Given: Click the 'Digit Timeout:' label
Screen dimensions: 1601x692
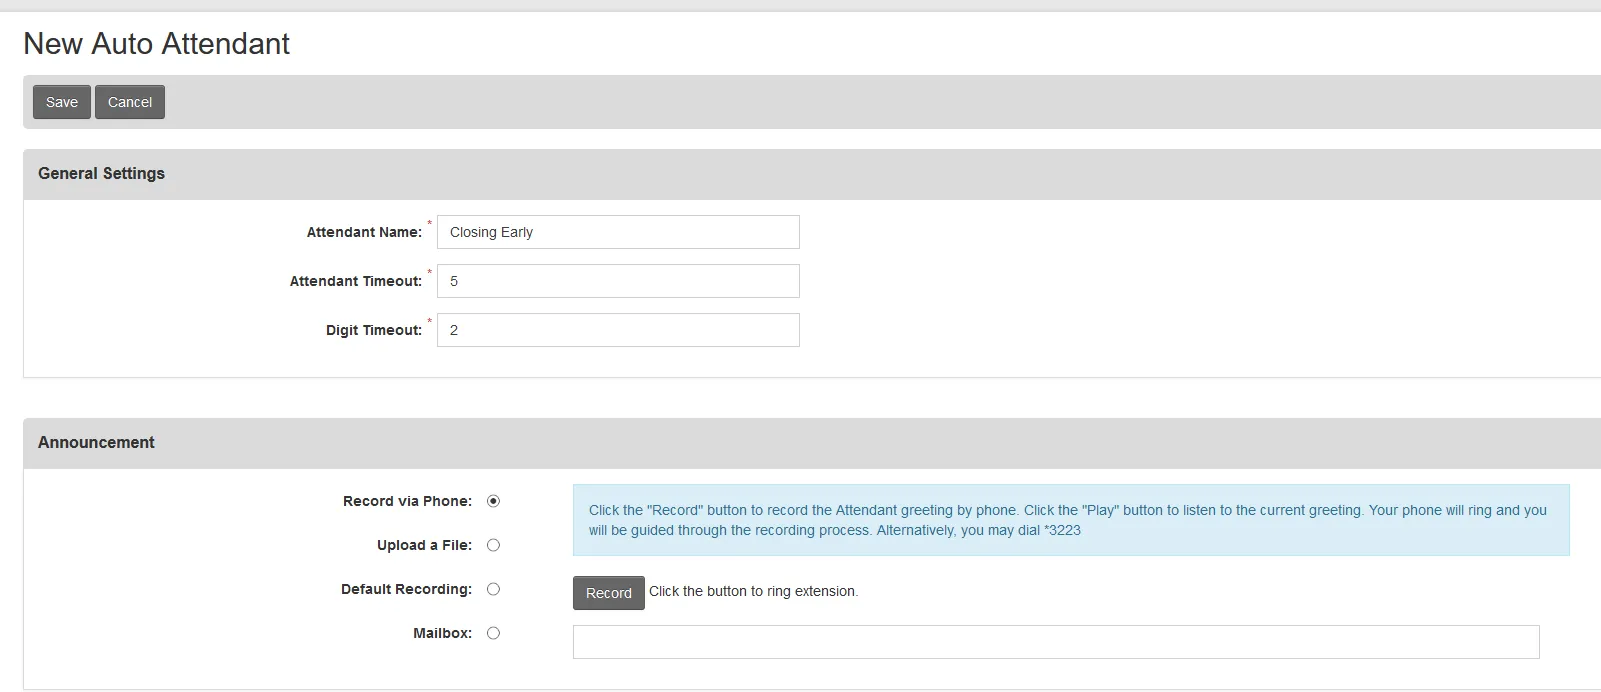Looking at the screenshot, I should coord(373,330).
